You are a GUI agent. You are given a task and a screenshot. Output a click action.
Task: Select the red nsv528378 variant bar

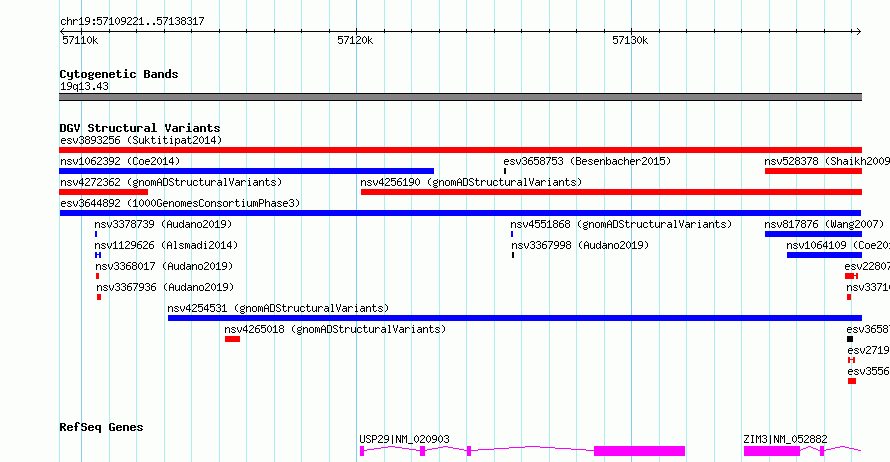pos(813,171)
